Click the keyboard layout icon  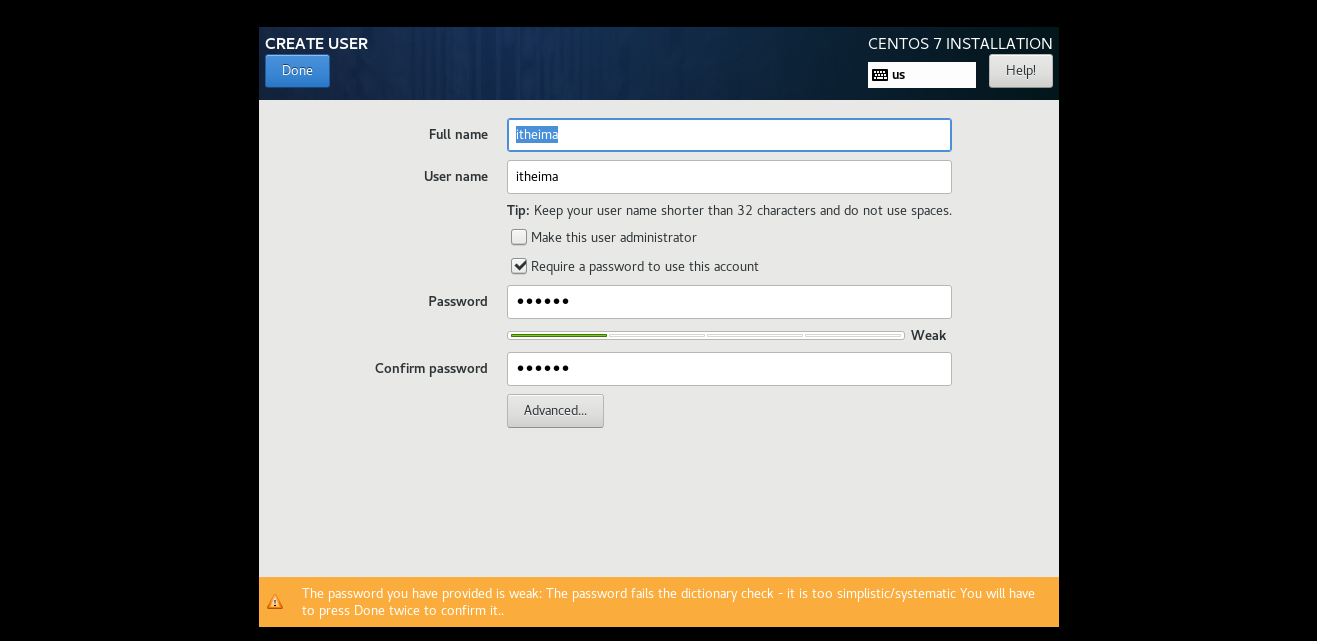click(x=880, y=75)
